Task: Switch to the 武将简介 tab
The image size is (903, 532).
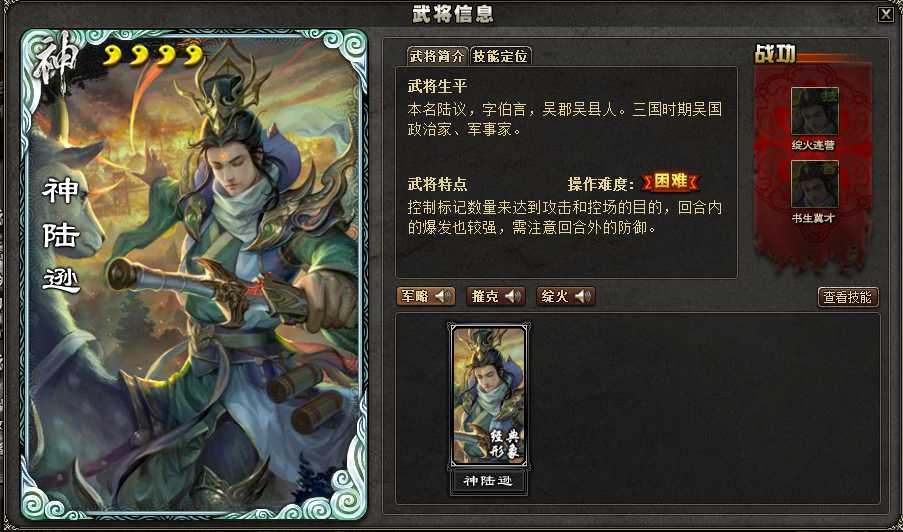Action: click(438, 56)
